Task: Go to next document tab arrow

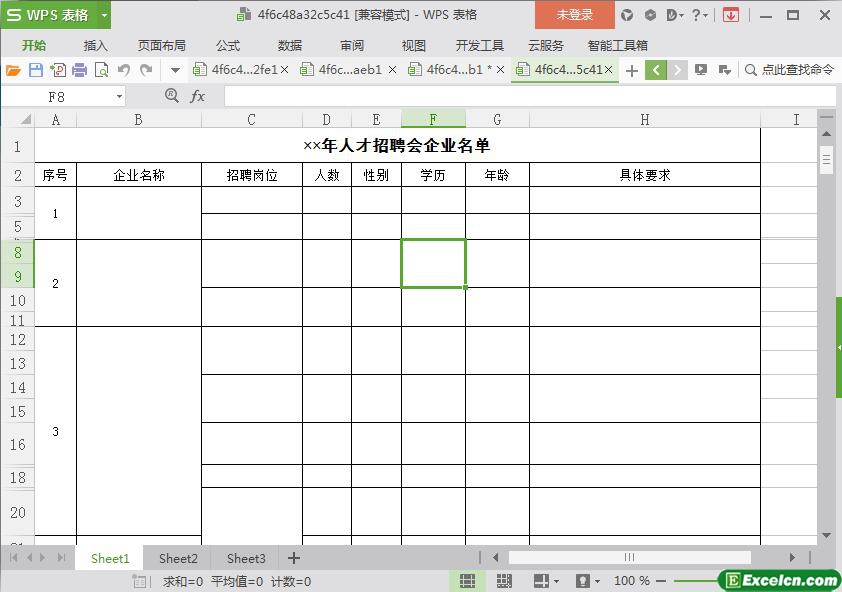Action: pos(677,70)
